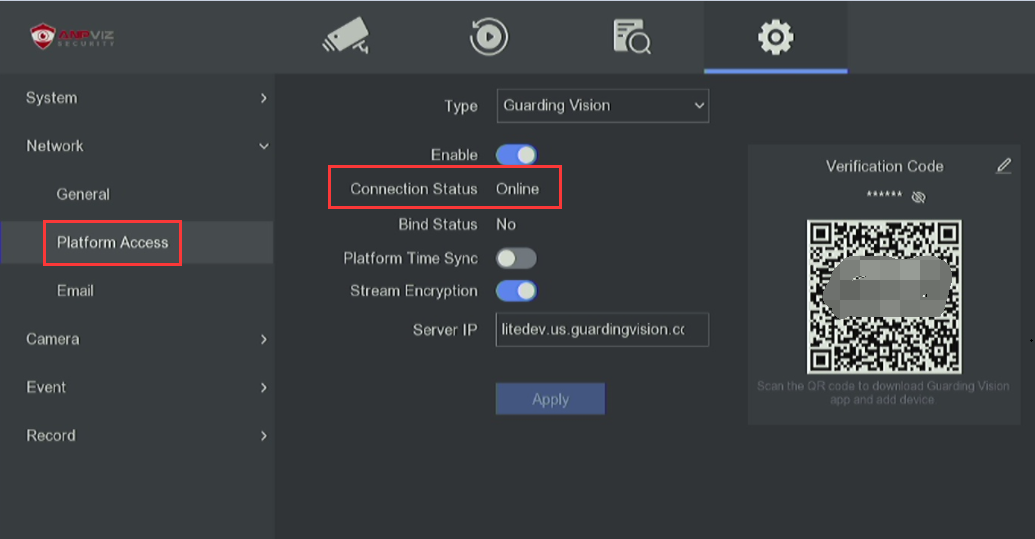The width and height of the screenshot is (1035, 539).
Task: Click the Stream Encryption label
Action: (x=414, y=291)
